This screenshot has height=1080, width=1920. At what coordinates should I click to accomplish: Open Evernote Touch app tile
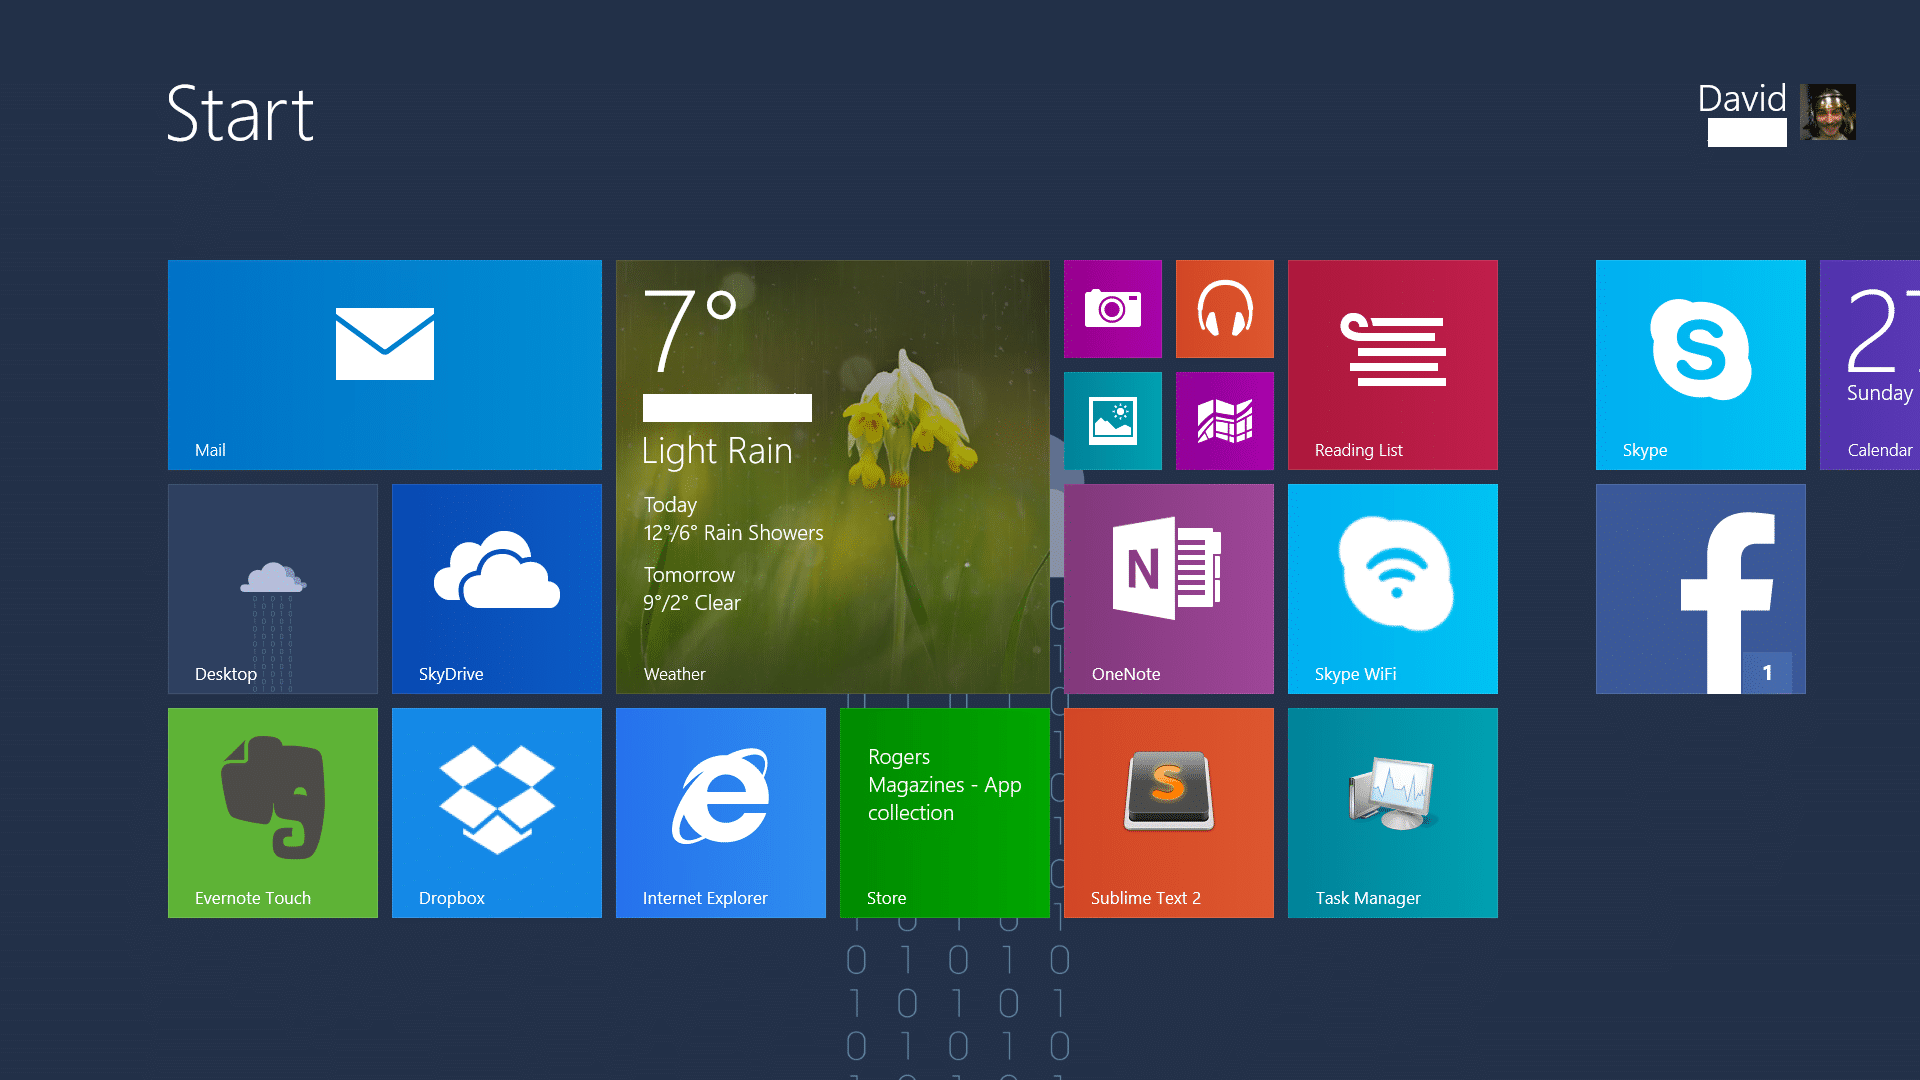[x=273, y=813]
